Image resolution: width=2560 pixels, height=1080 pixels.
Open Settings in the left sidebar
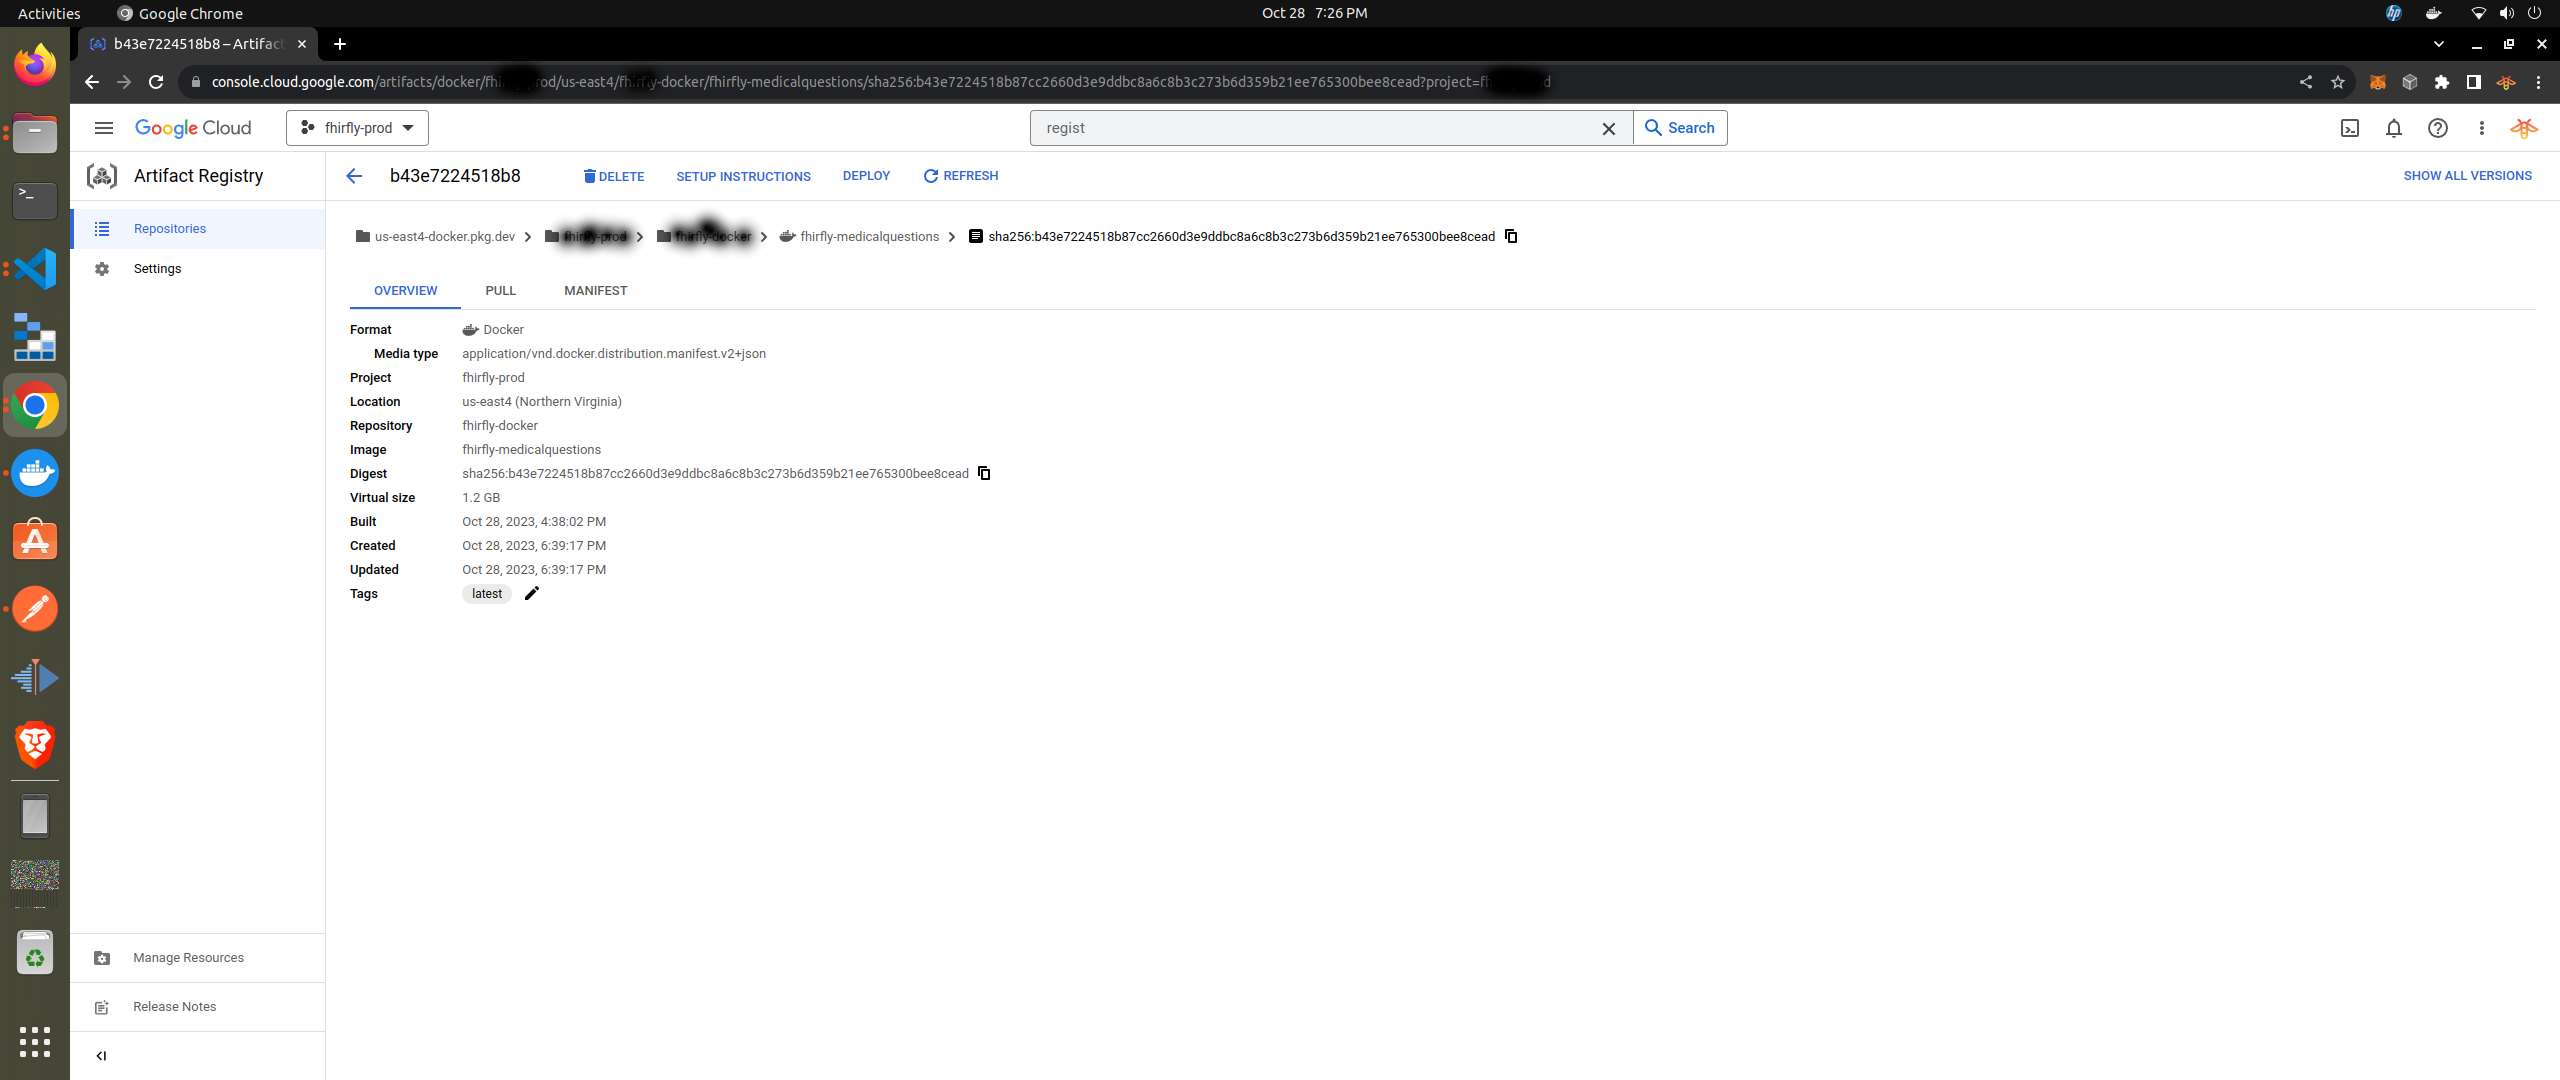tap(157, 268)
